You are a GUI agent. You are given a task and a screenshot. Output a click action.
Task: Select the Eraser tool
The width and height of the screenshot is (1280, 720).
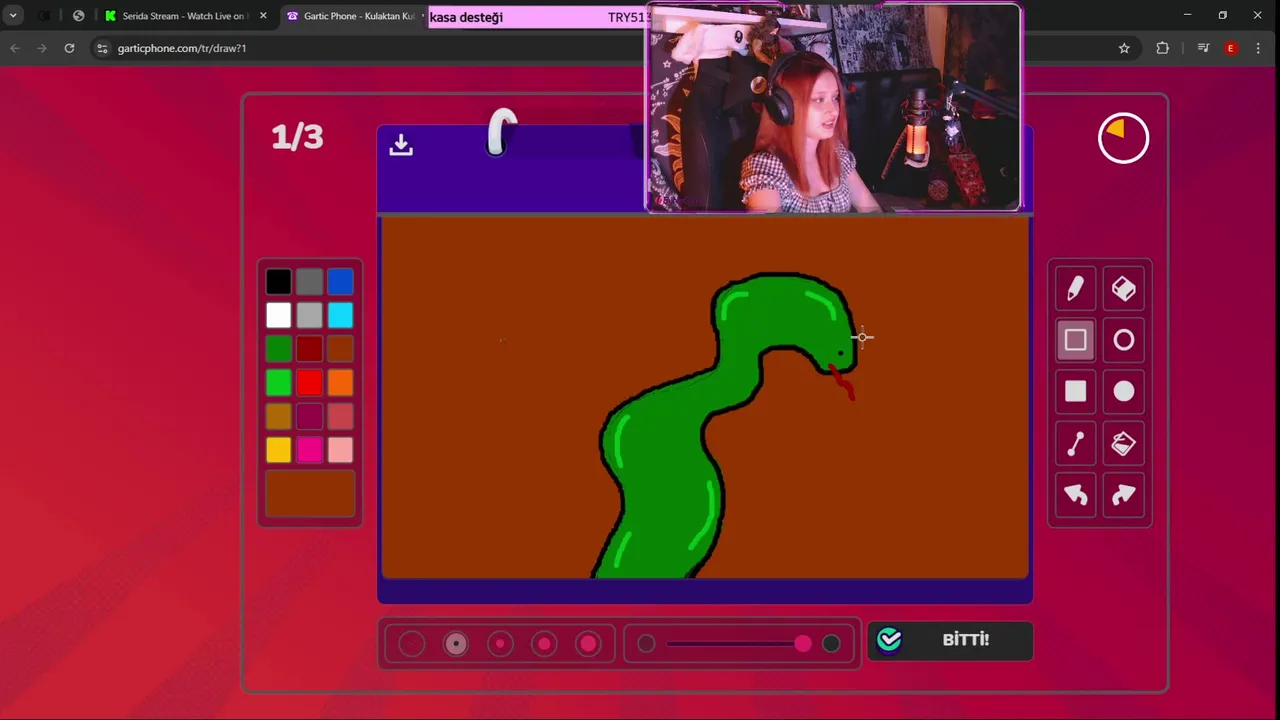(1124, 289)
